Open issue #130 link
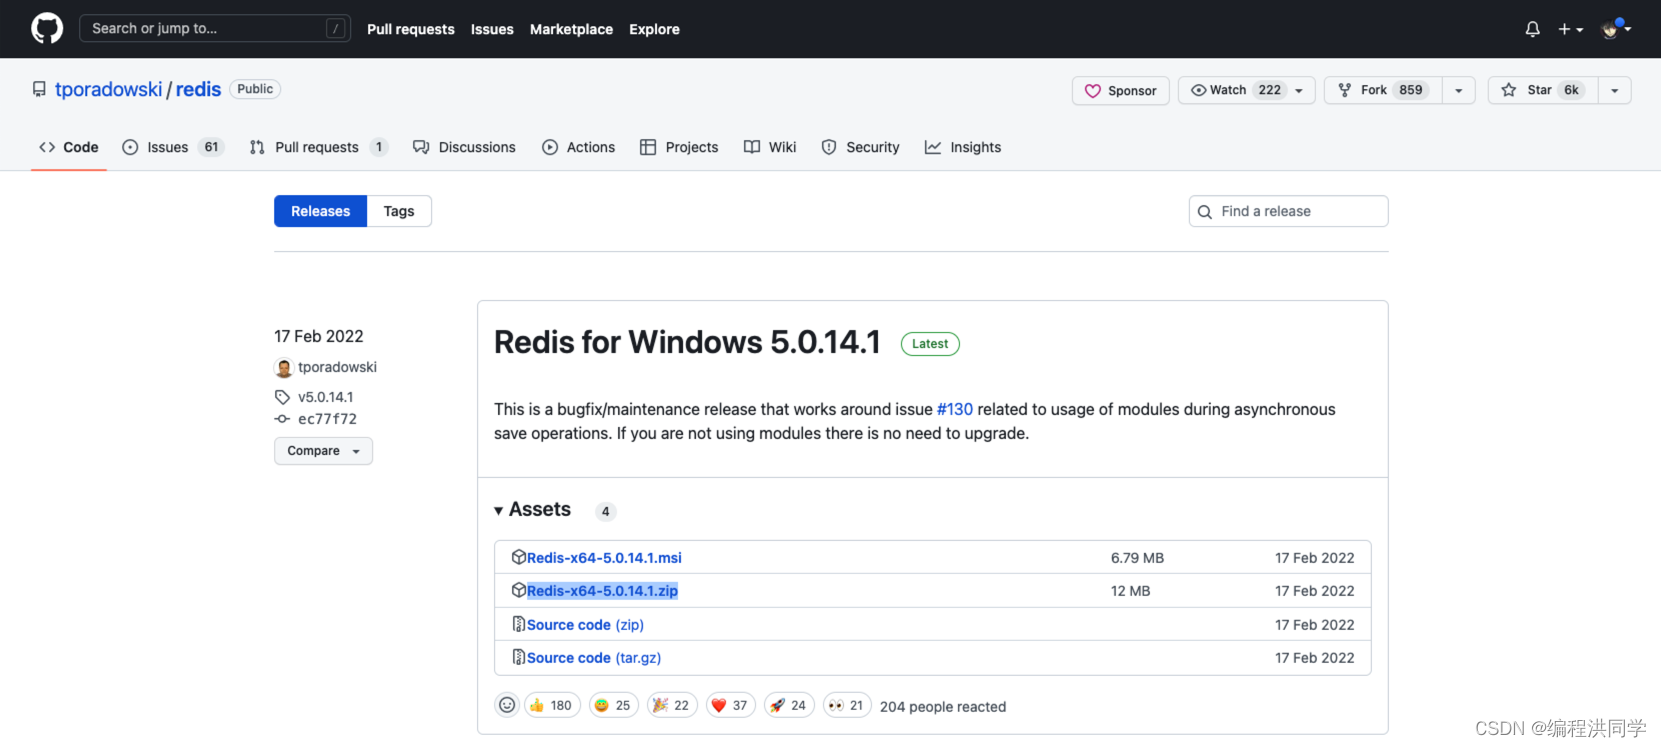 click(x=954, y=409)
